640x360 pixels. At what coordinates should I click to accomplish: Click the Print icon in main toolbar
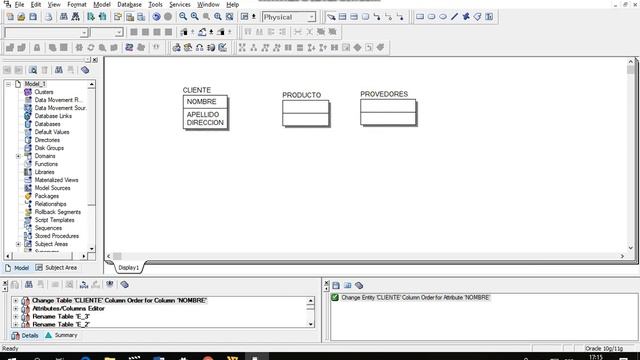coord(49,17)
